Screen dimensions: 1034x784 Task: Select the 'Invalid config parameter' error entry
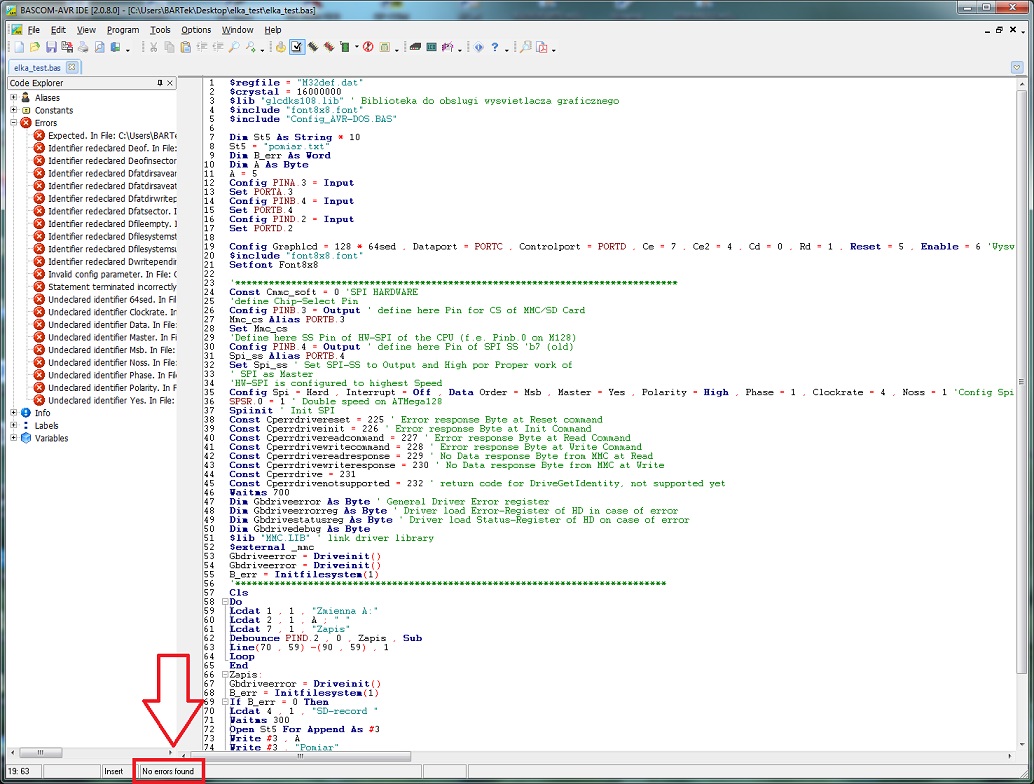coord(111,274)
